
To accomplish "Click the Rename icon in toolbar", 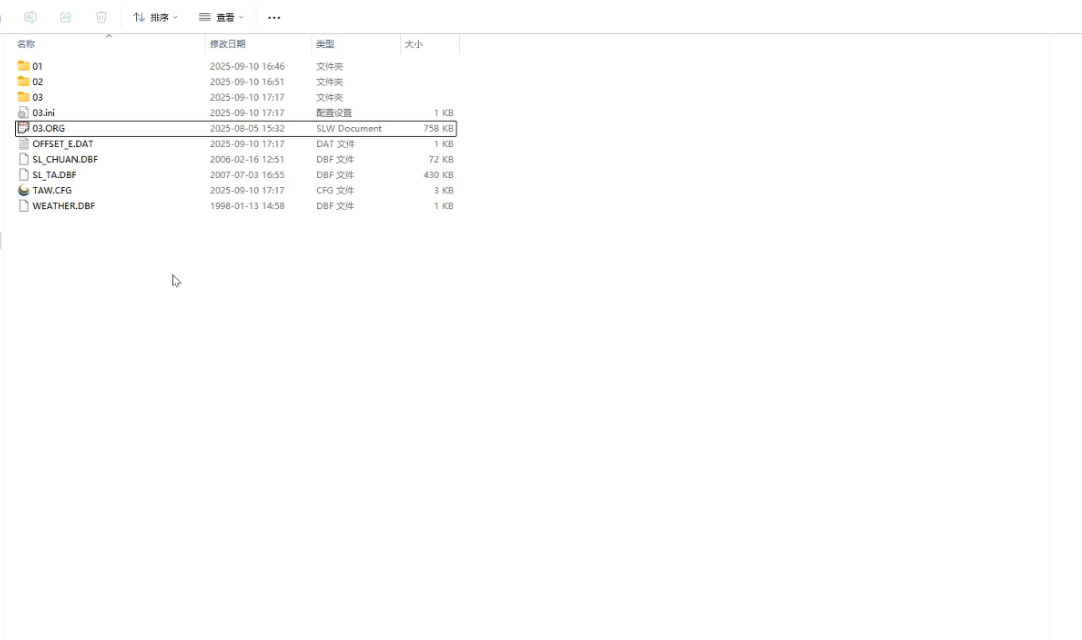I will coord(30,17).
